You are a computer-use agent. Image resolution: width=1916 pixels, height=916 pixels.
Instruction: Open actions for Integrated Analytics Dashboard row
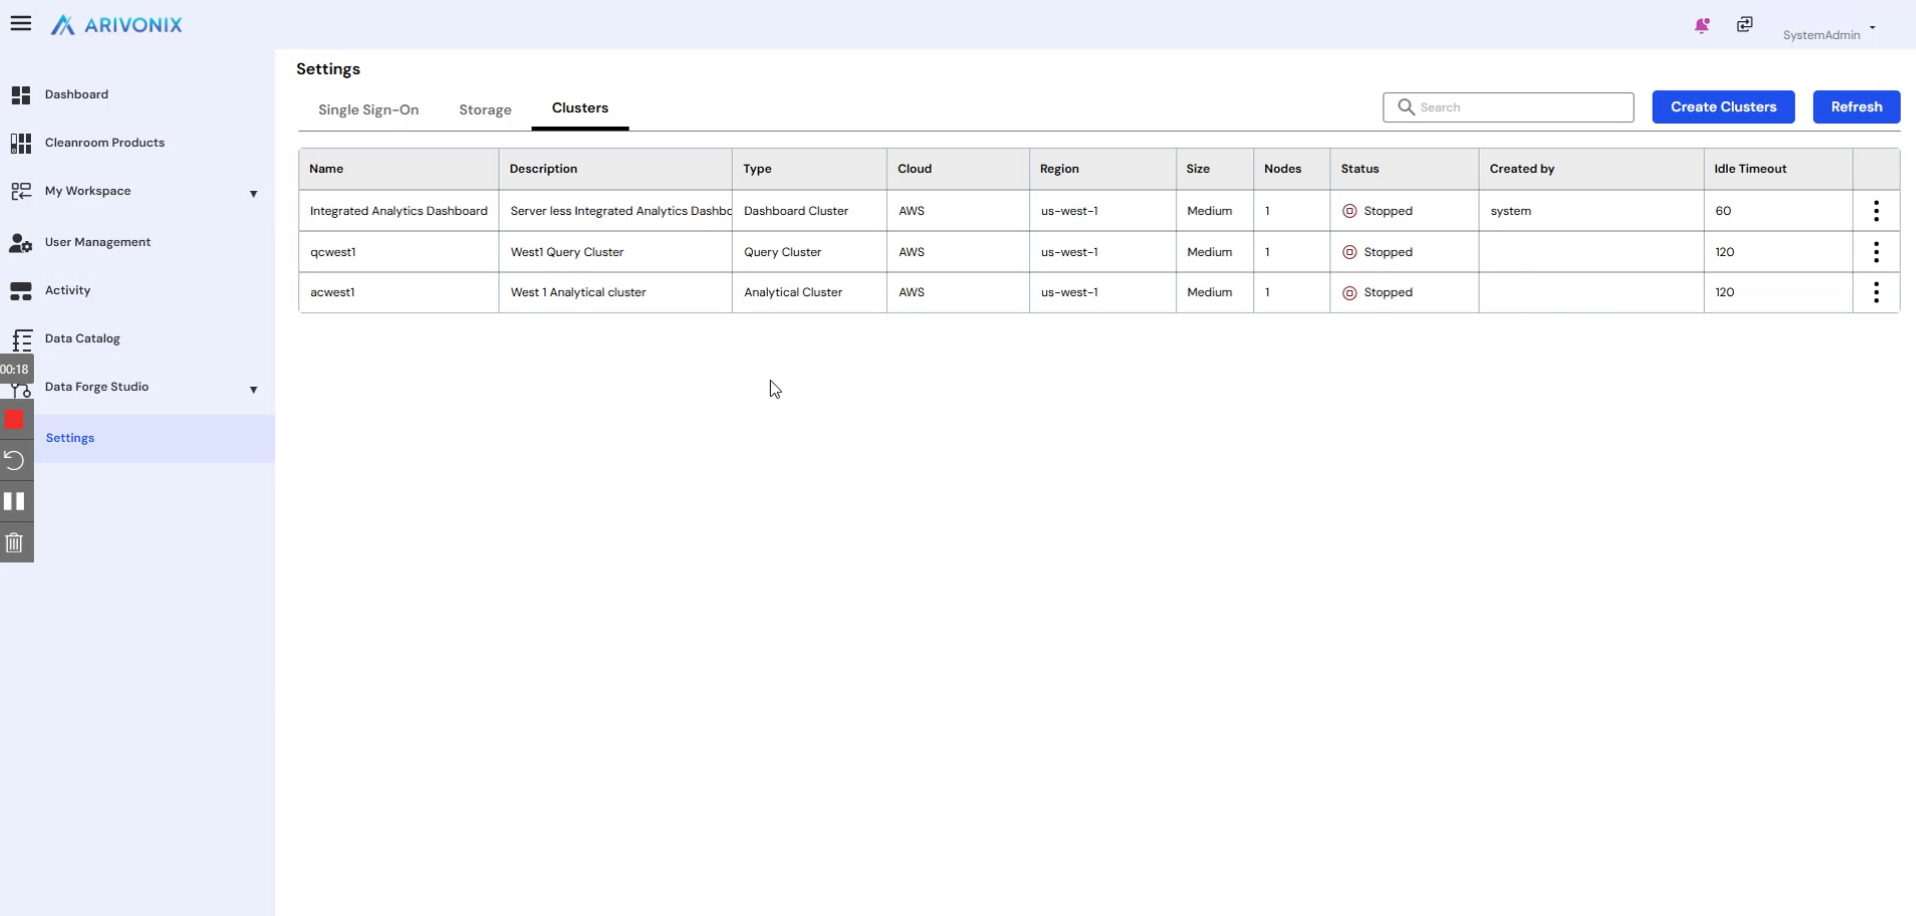(x=1875, y=211)
